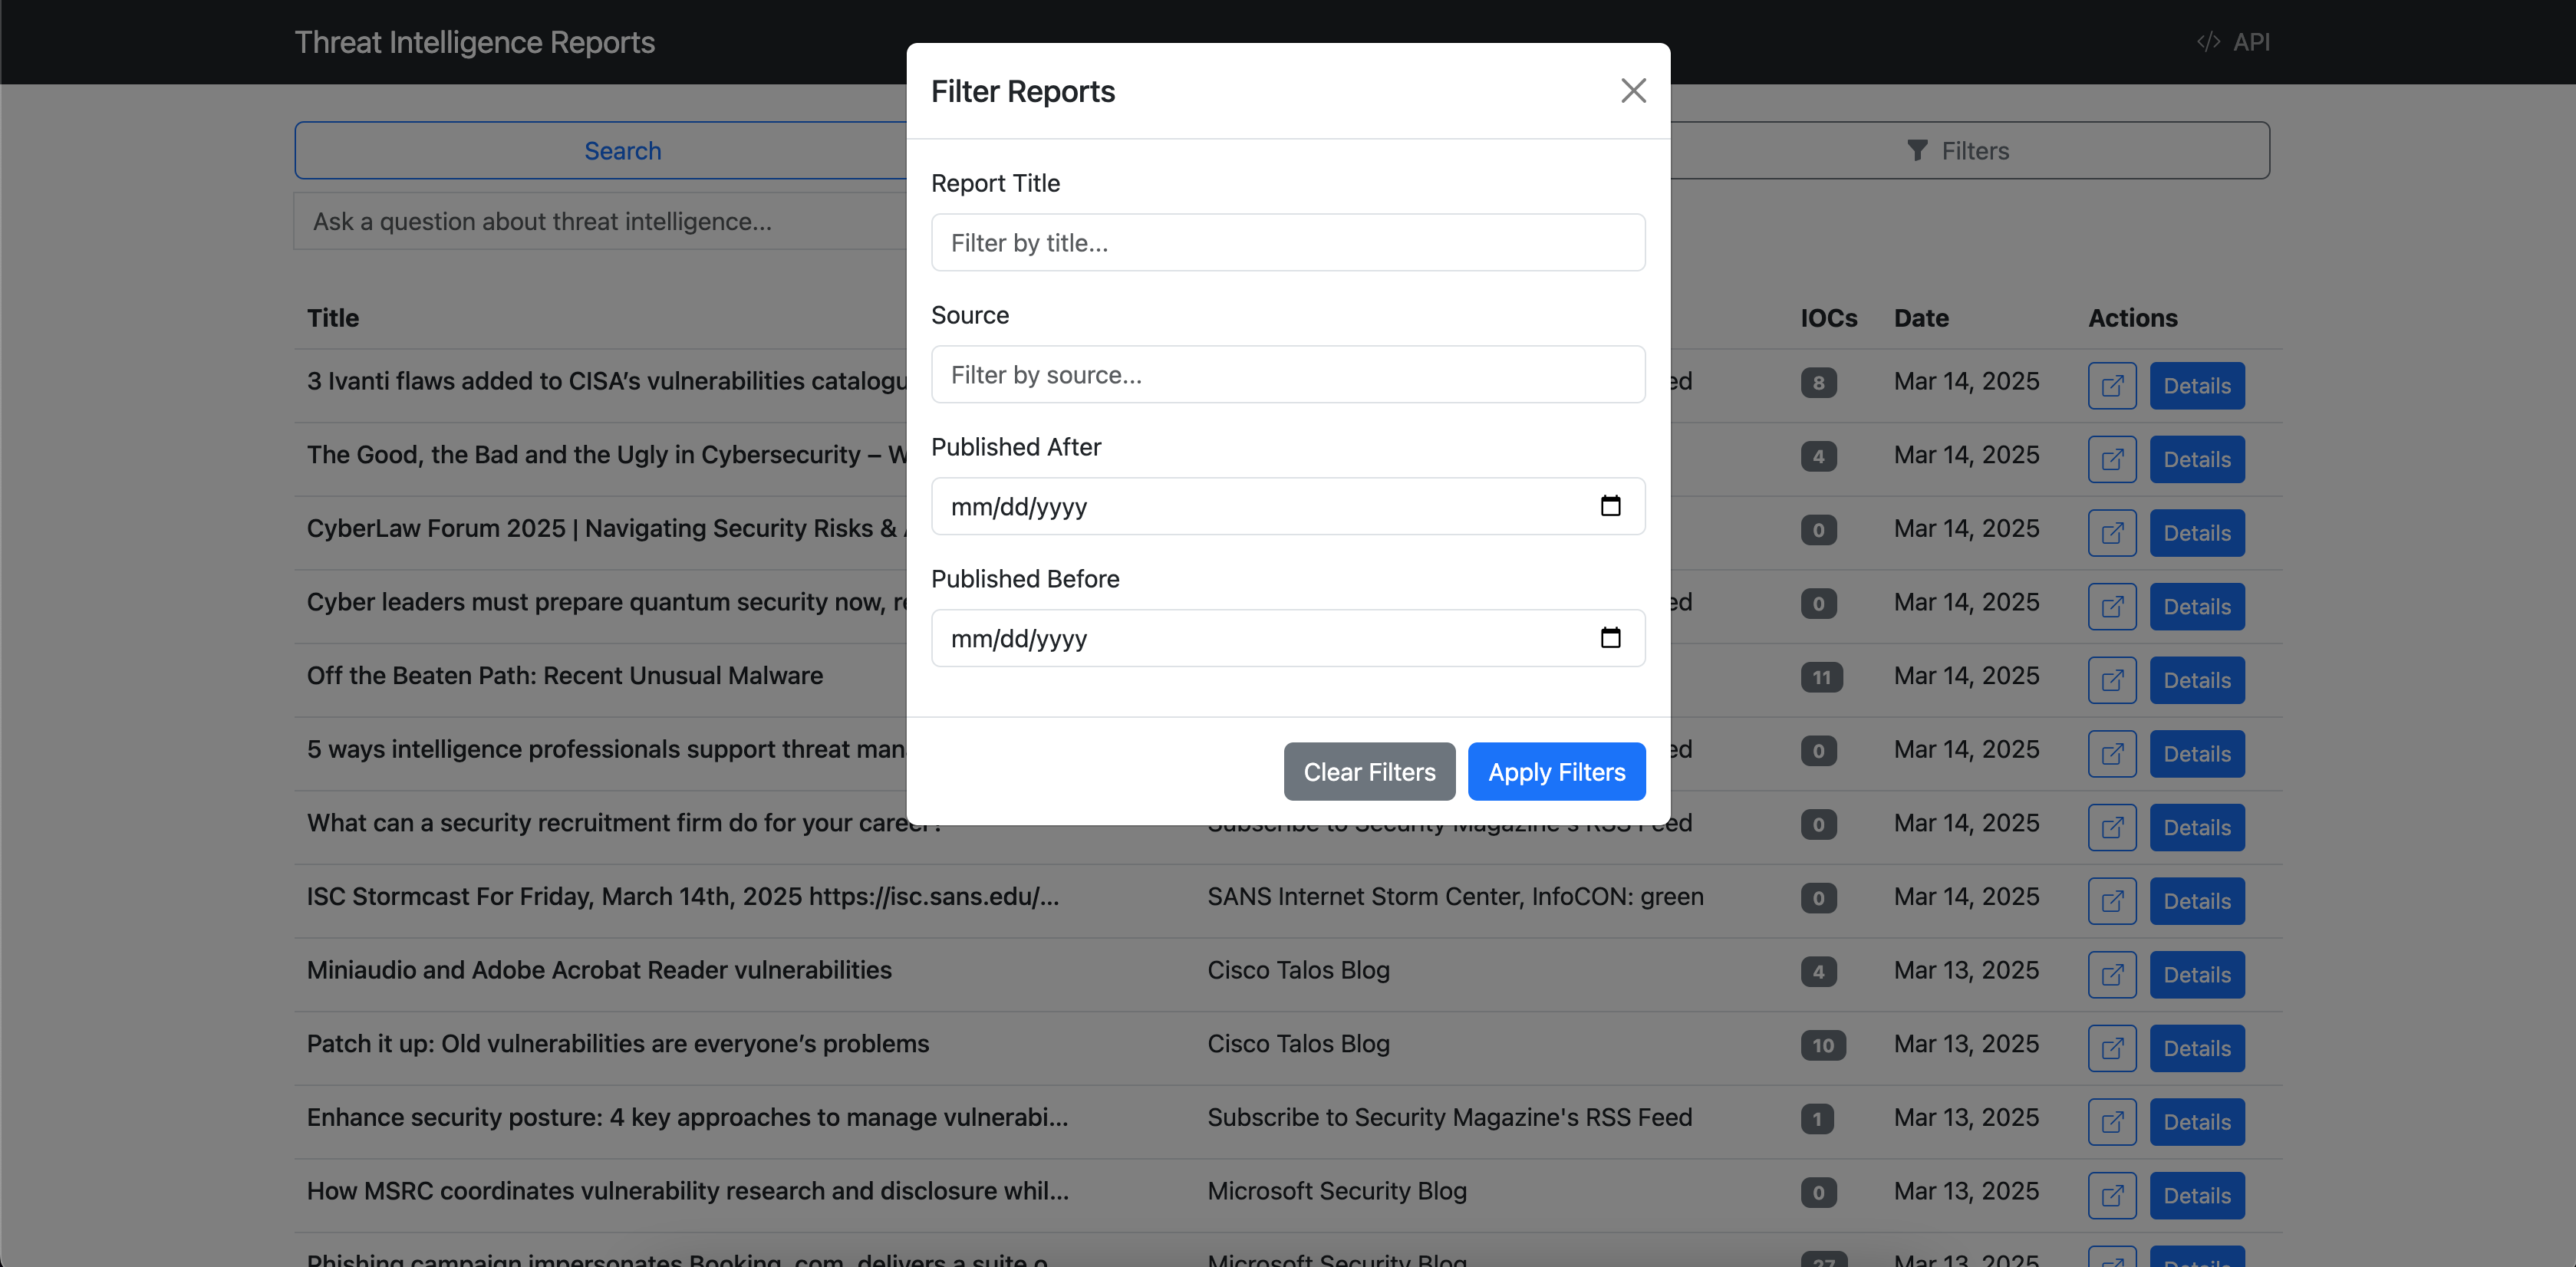Open calendar picker for Published After
Screen dimensions: 2576x1267
point(1610,506)
